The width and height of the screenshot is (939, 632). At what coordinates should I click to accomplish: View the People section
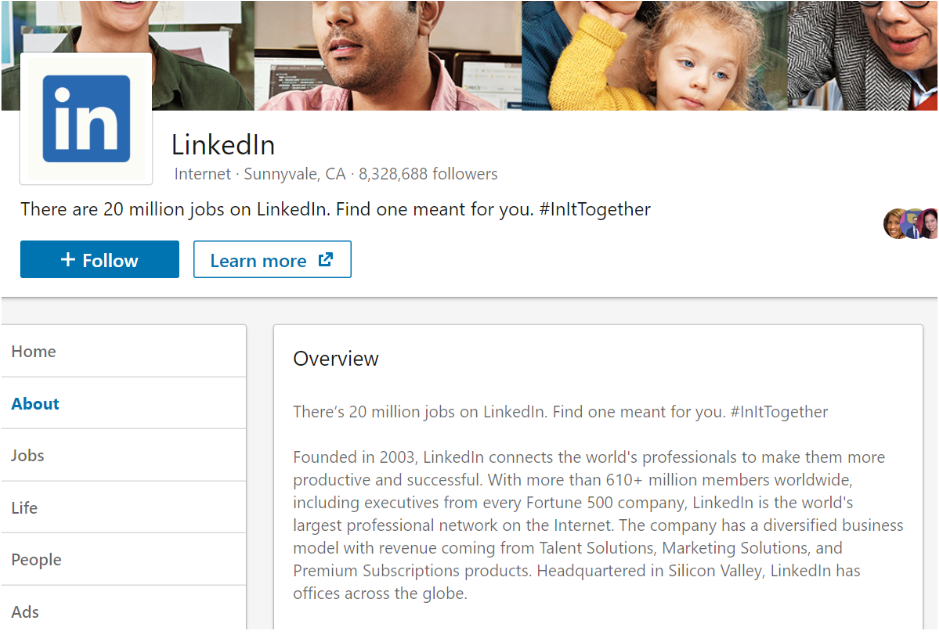[36, 560]
